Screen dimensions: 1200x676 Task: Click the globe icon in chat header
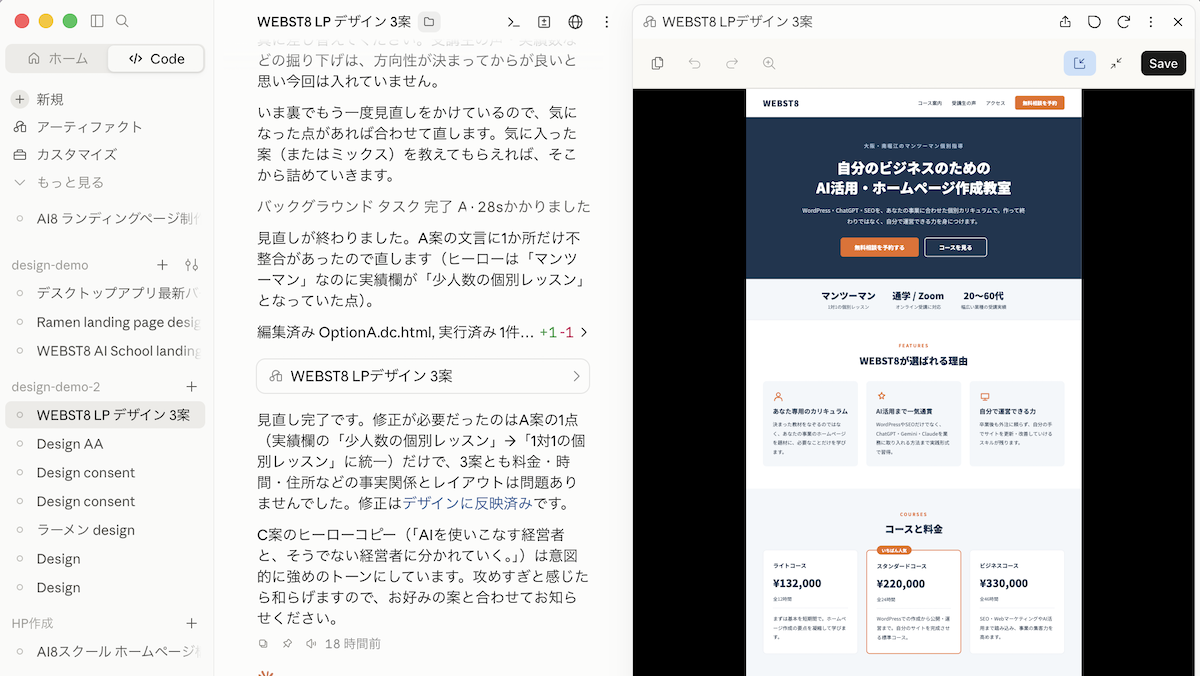575,21
